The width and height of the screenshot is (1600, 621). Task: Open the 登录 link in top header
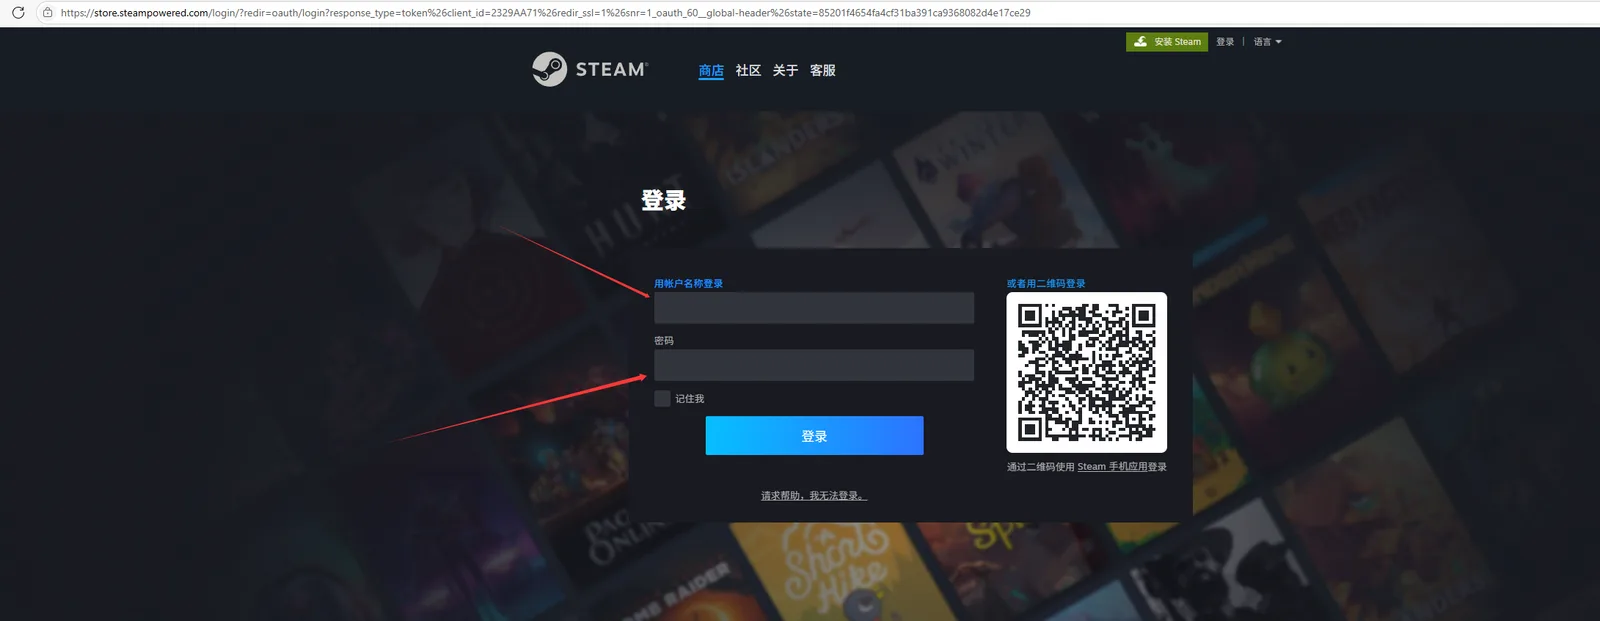point(1225,42)
